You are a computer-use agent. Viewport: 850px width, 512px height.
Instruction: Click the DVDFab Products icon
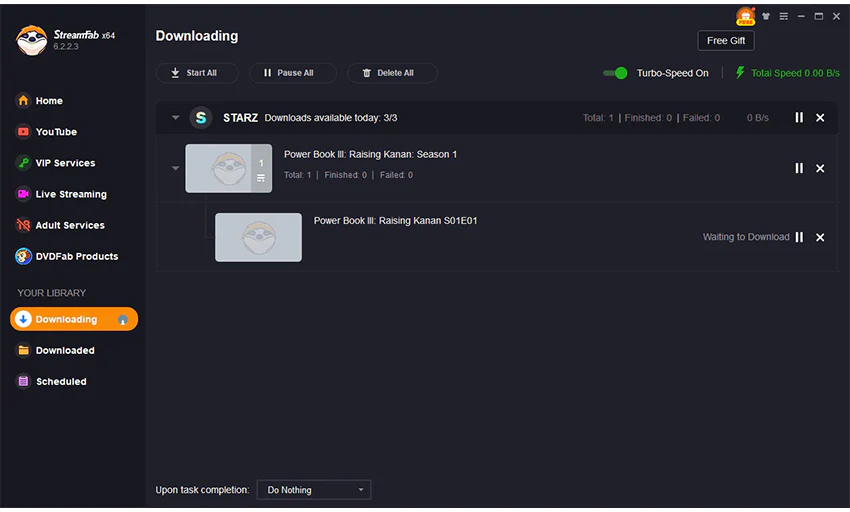23,256
